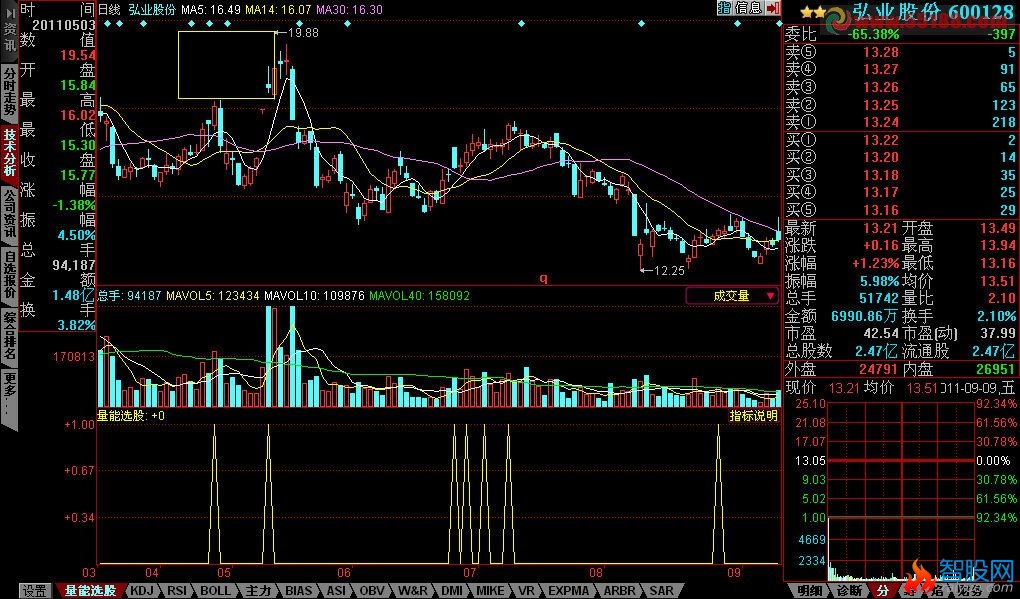Select the BOLL indicator tab
Viewport: 1020px width, 599px height.
(x=215, y=591)
